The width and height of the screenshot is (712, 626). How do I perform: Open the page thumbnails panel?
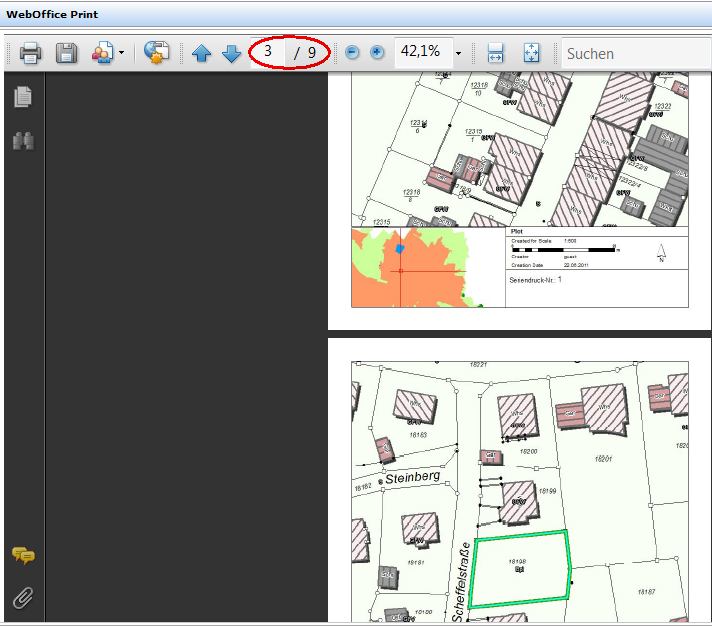[x=23, y=97]
